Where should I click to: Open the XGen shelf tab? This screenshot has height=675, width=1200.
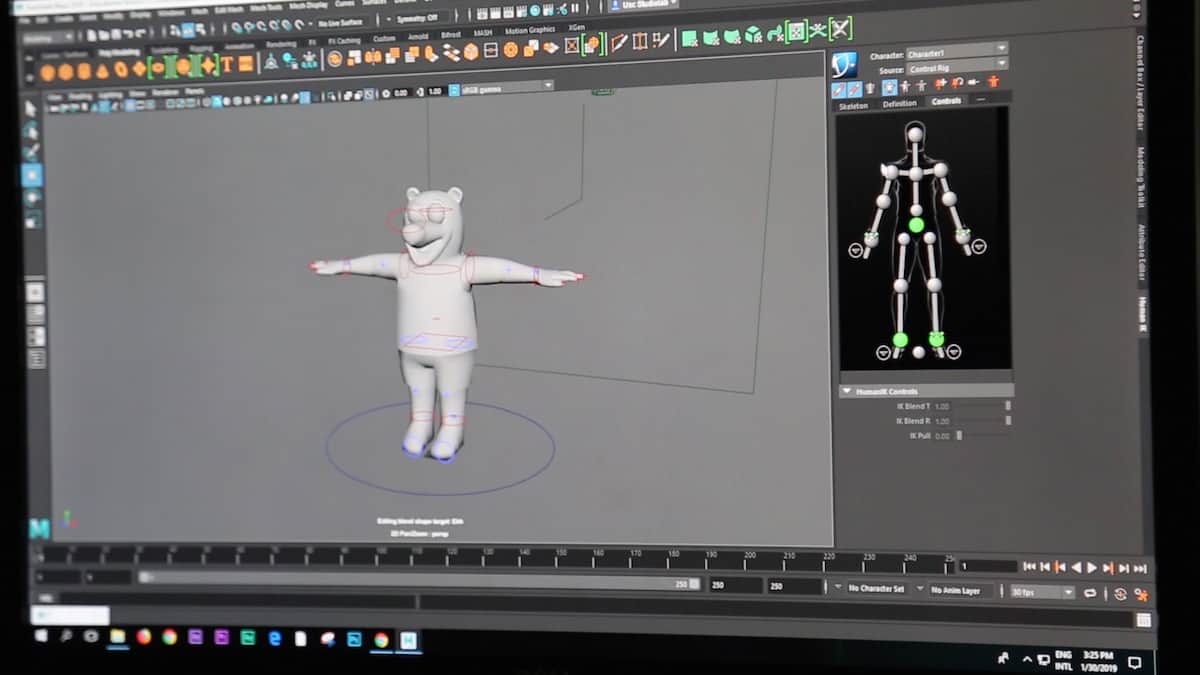click(x=577, y=27)
